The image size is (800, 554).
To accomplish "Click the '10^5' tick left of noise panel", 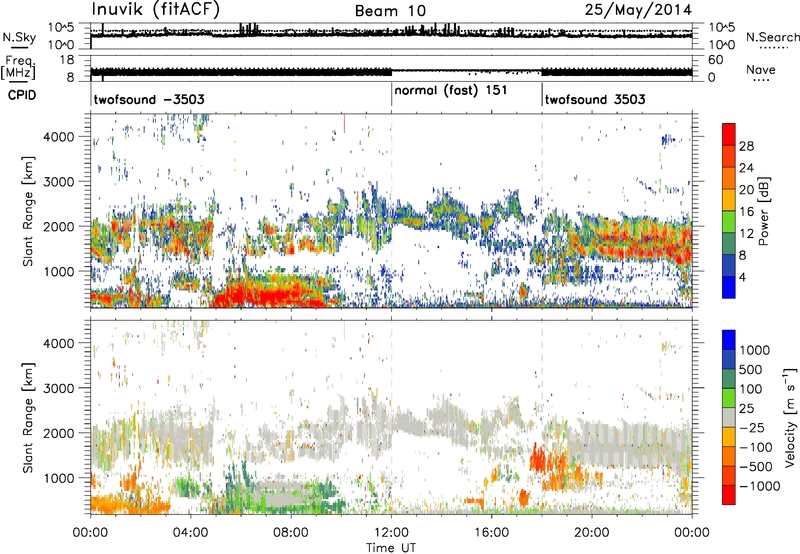I will pyautogui.click(x=61, y=27).
